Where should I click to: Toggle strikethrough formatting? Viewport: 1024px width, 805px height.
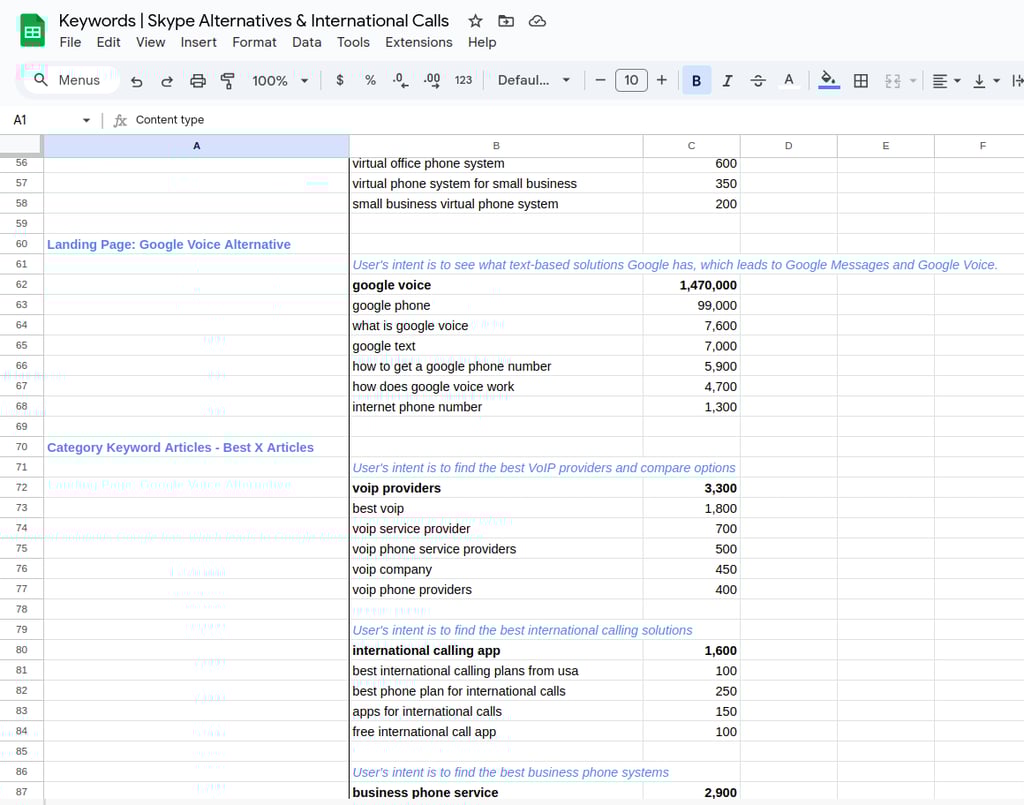pyautogui.click(x=758, y=80)
